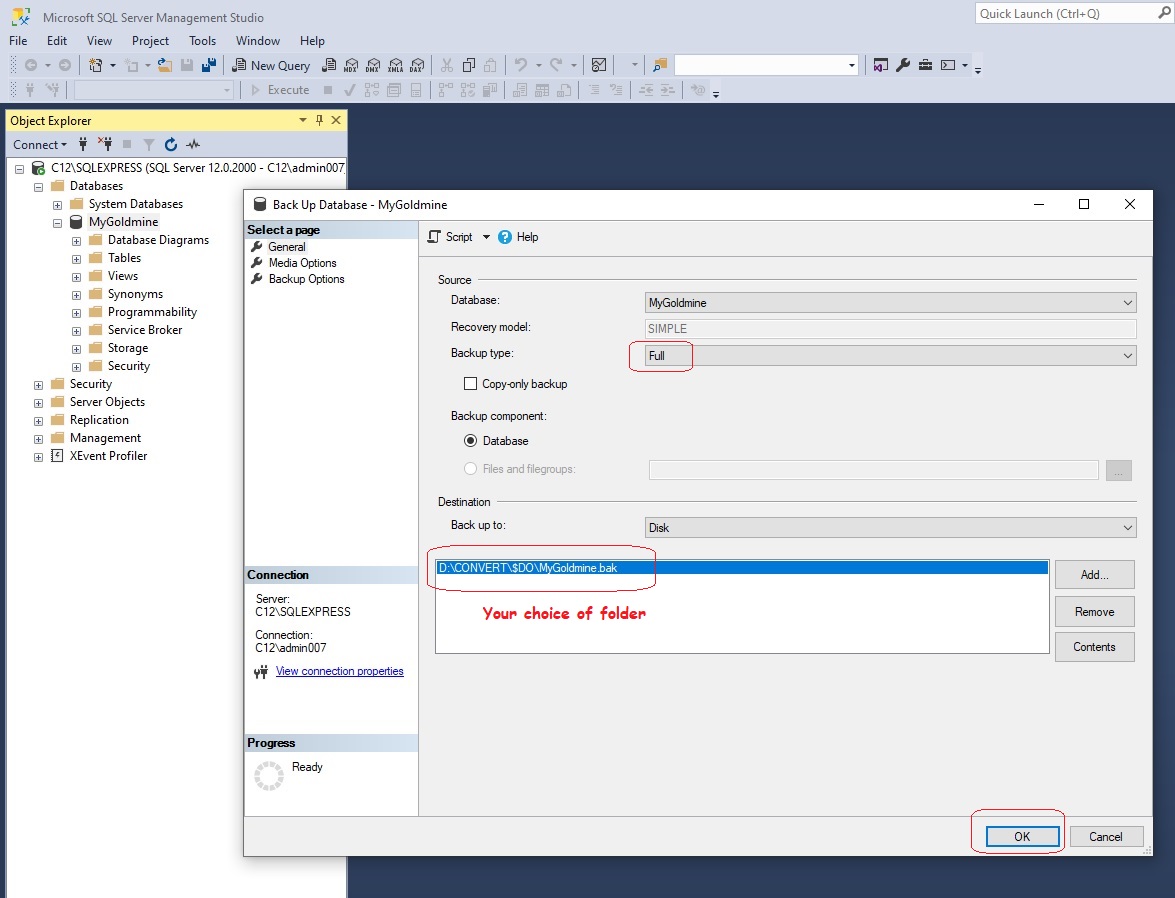Click the New Query toolbar button
1175x898 pixels.
tap(271, 65)
